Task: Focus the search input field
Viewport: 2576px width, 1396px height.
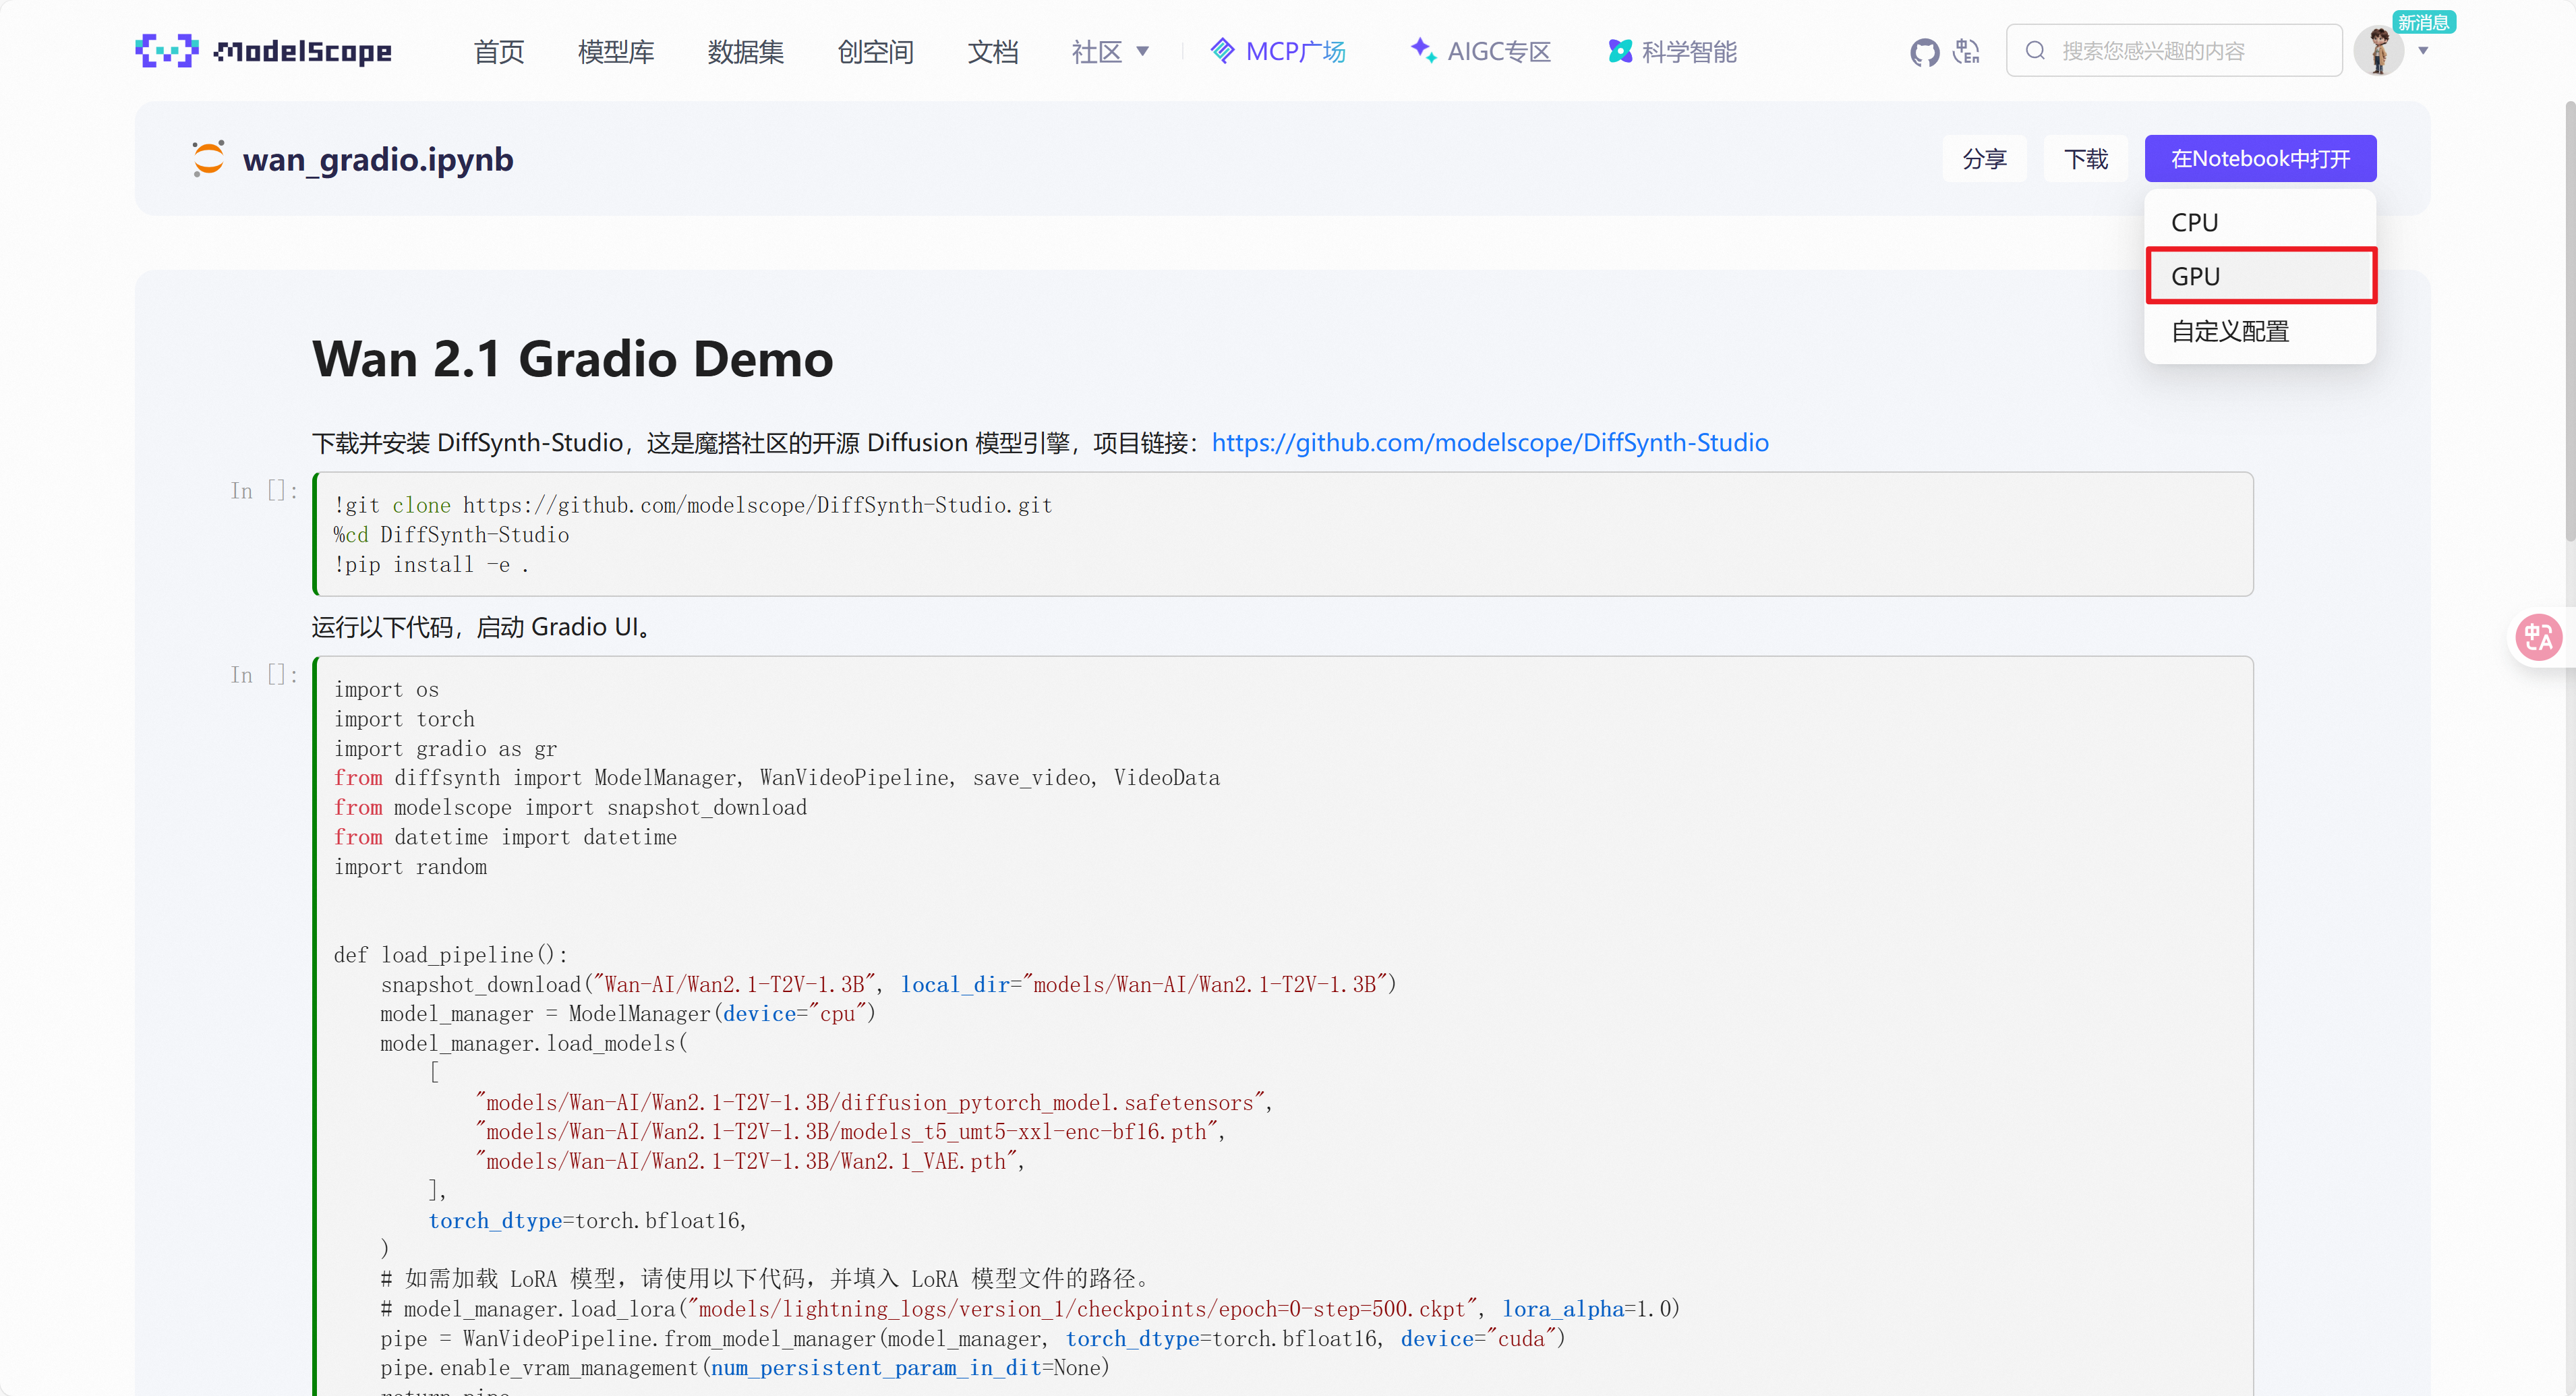Action: 2190,51
